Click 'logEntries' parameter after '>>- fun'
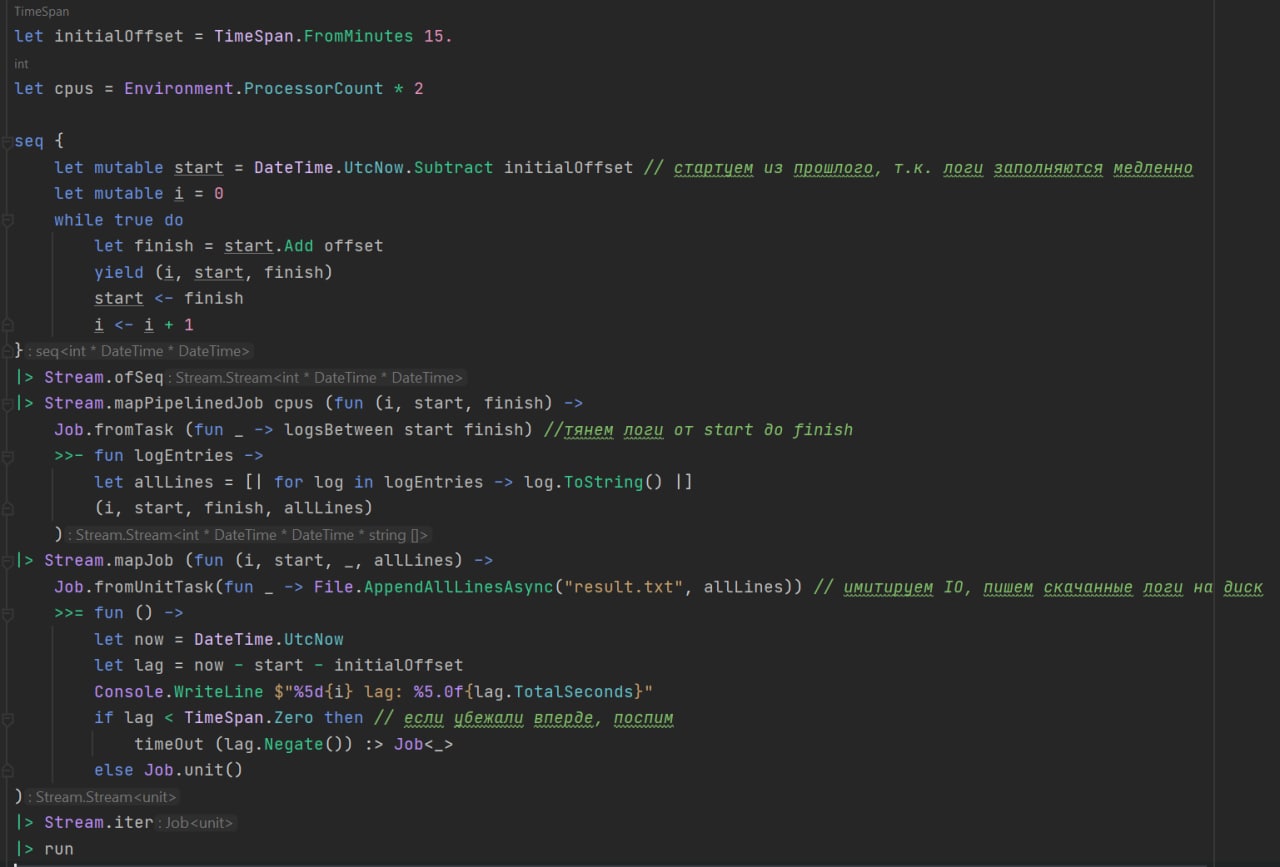The height and width of the screenshot is (867, 1280). [x=184, y=456]
